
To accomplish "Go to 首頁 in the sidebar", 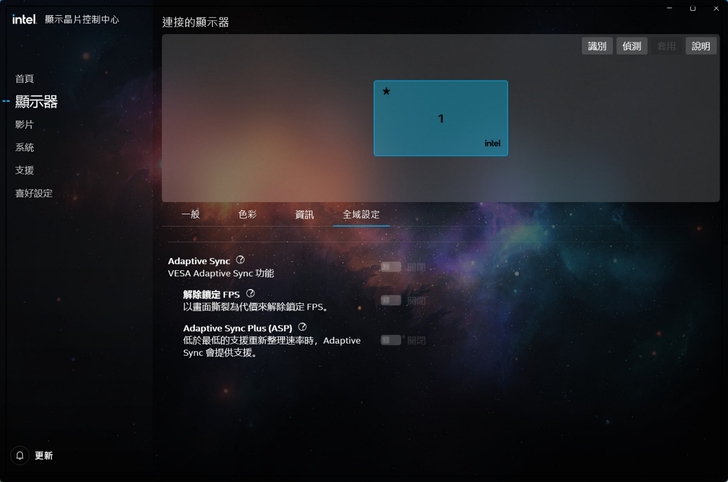I will pyautogui.click(x=25, y=79).
